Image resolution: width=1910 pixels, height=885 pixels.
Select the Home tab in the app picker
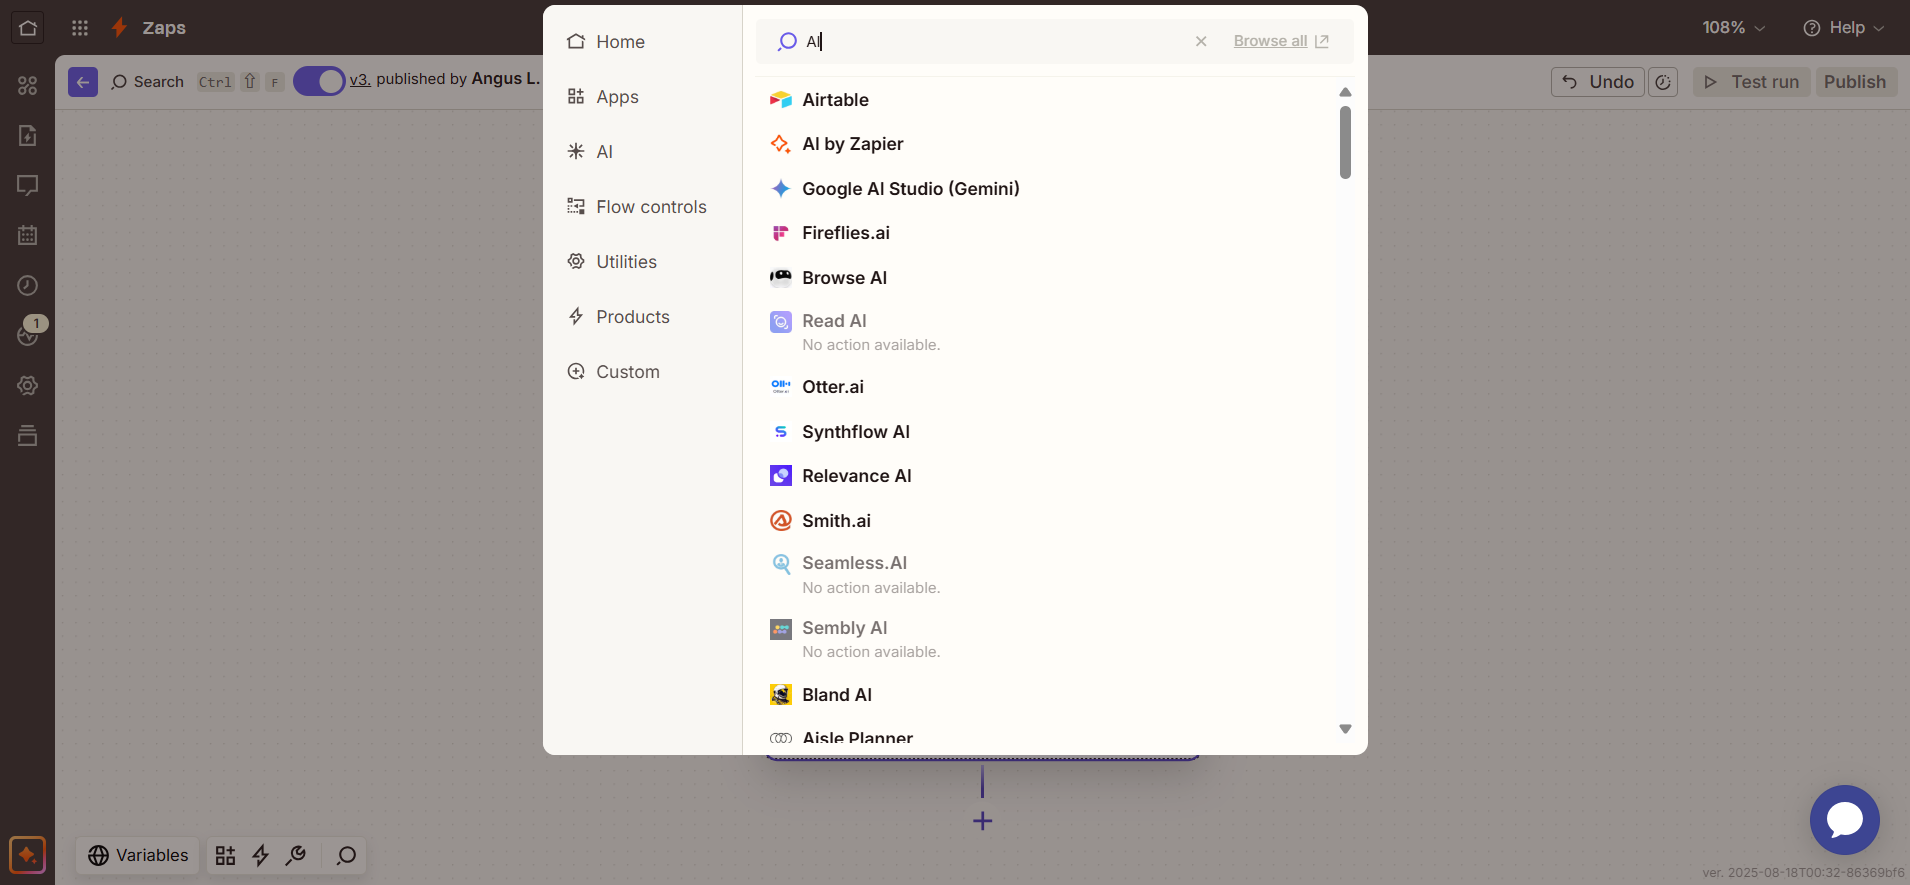(642, 42)
